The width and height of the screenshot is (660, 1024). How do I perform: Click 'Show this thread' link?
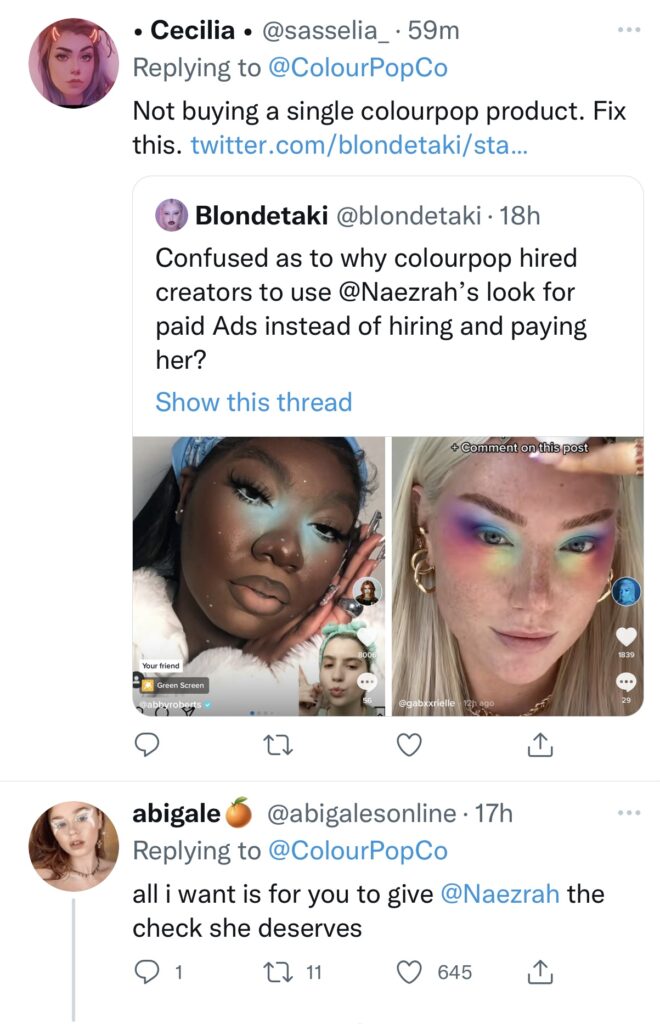point(253,402)
